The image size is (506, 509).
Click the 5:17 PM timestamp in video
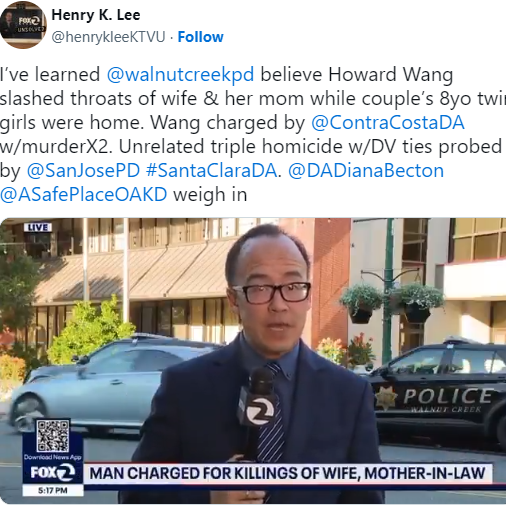click(x=53, y=490)
